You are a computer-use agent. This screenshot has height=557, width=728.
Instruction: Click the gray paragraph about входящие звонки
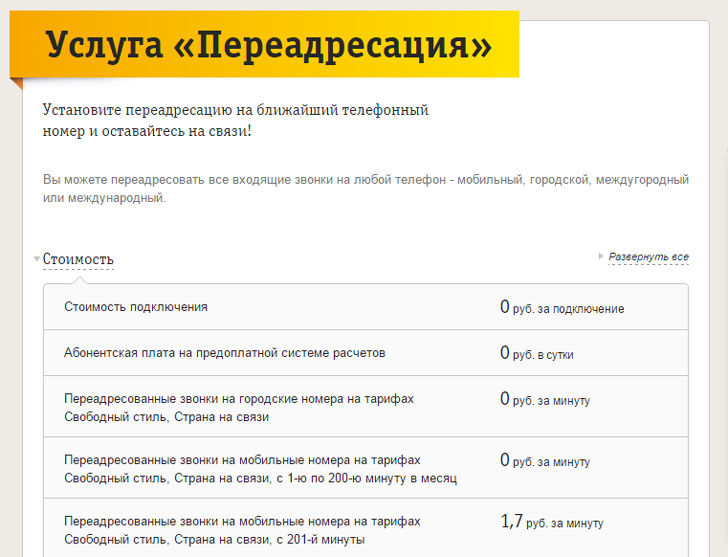pyautogui.click(x=365, y=188)
